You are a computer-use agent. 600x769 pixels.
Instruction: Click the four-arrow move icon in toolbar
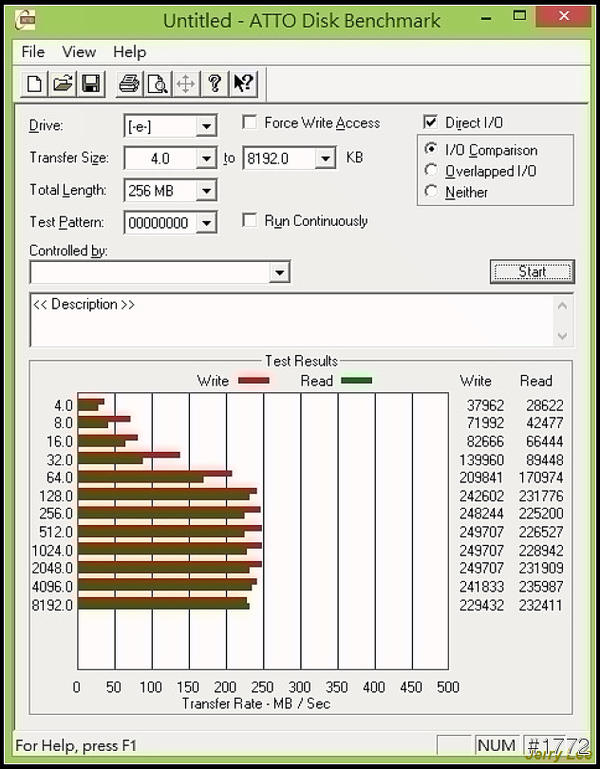pyautogui.click(x=185, y=84)
